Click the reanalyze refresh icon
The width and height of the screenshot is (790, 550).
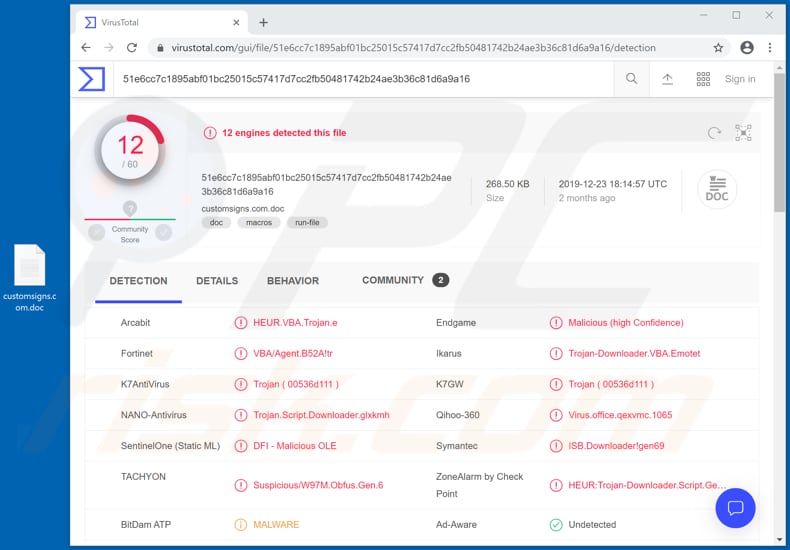[714, 133]
